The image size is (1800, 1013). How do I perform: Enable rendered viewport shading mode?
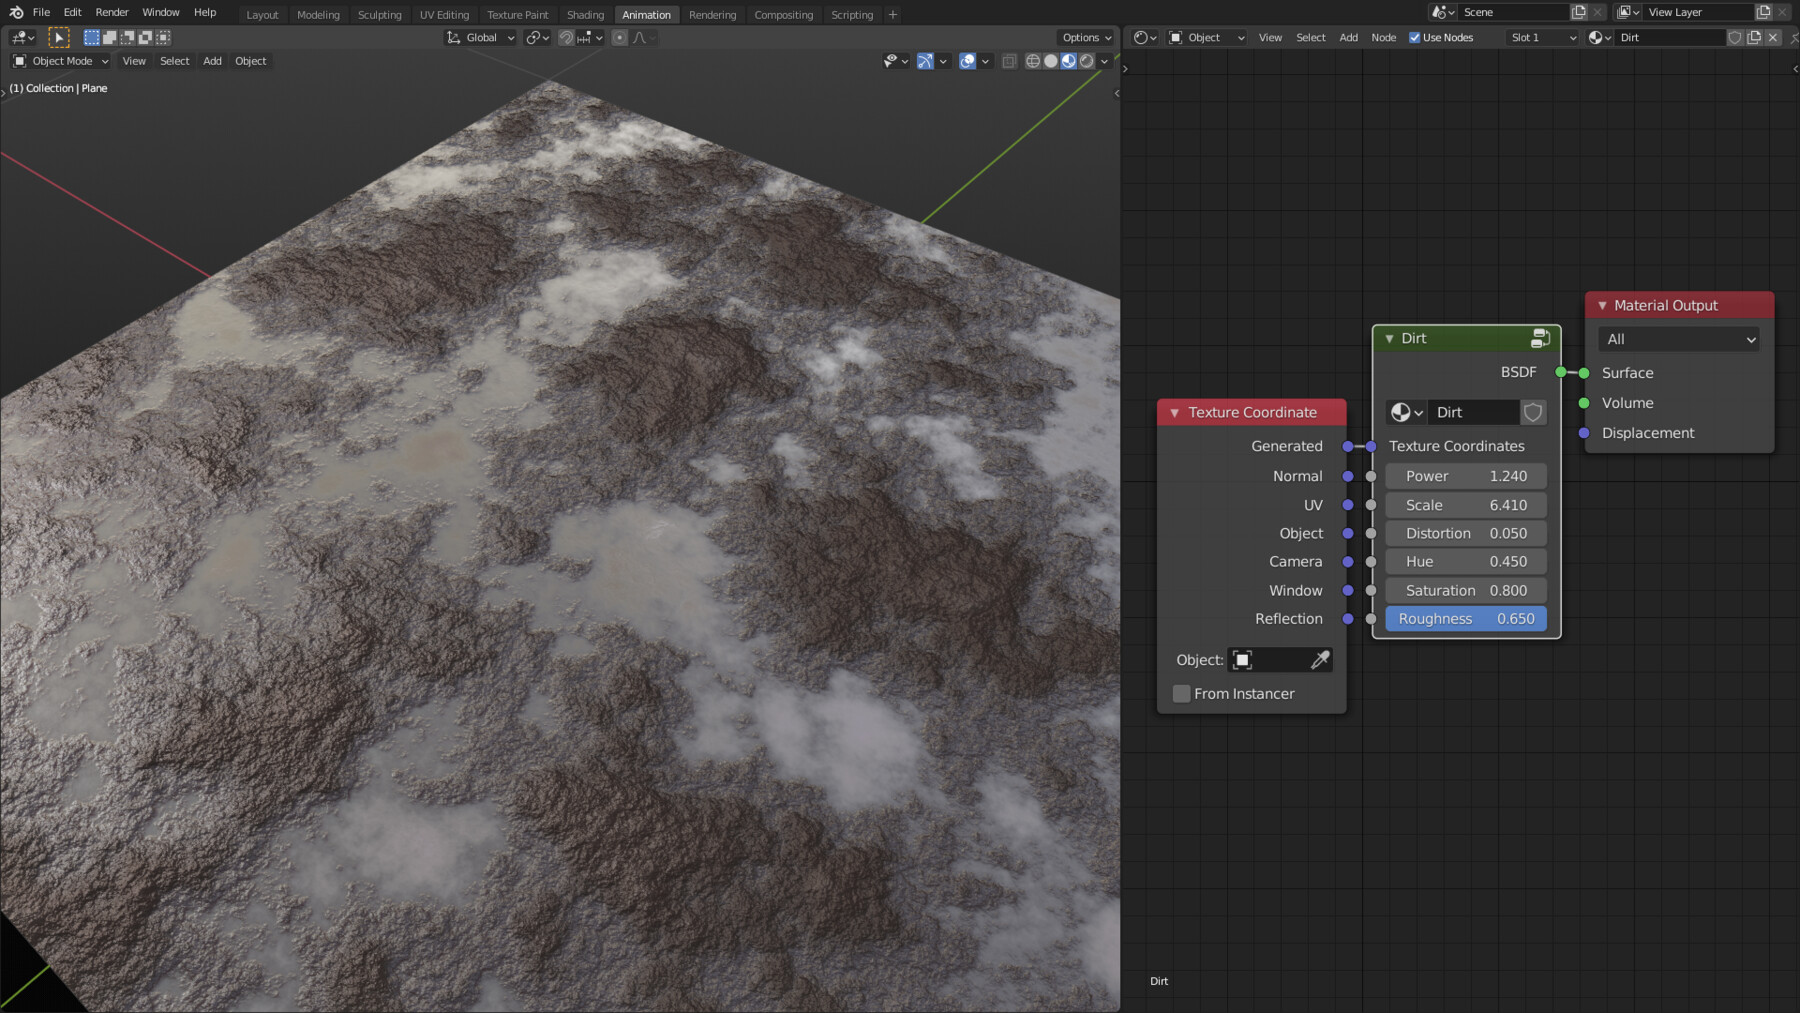pos(1087,61)
